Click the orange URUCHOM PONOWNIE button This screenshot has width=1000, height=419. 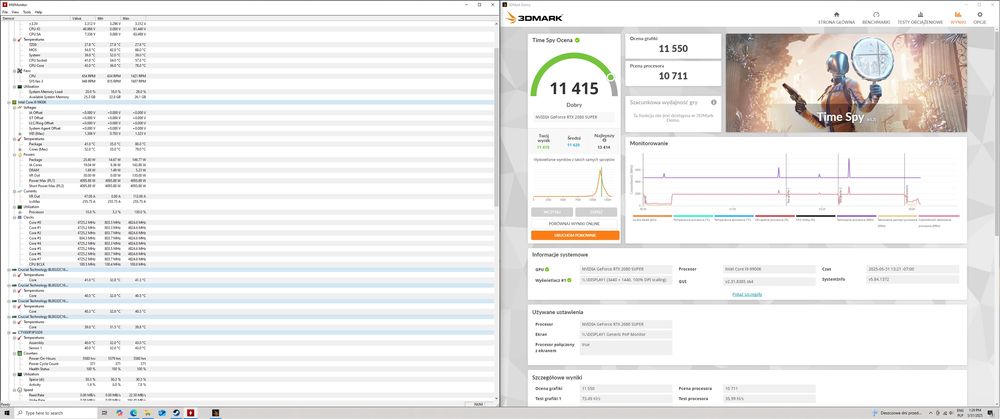pos(575,235)
